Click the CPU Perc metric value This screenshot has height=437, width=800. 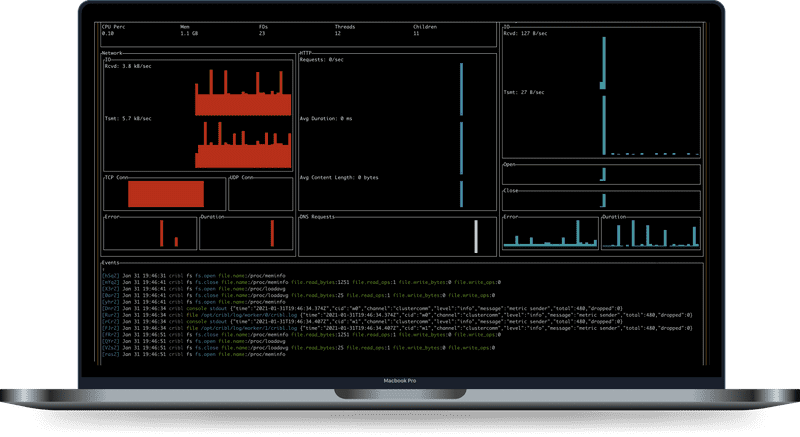(107, 34)
